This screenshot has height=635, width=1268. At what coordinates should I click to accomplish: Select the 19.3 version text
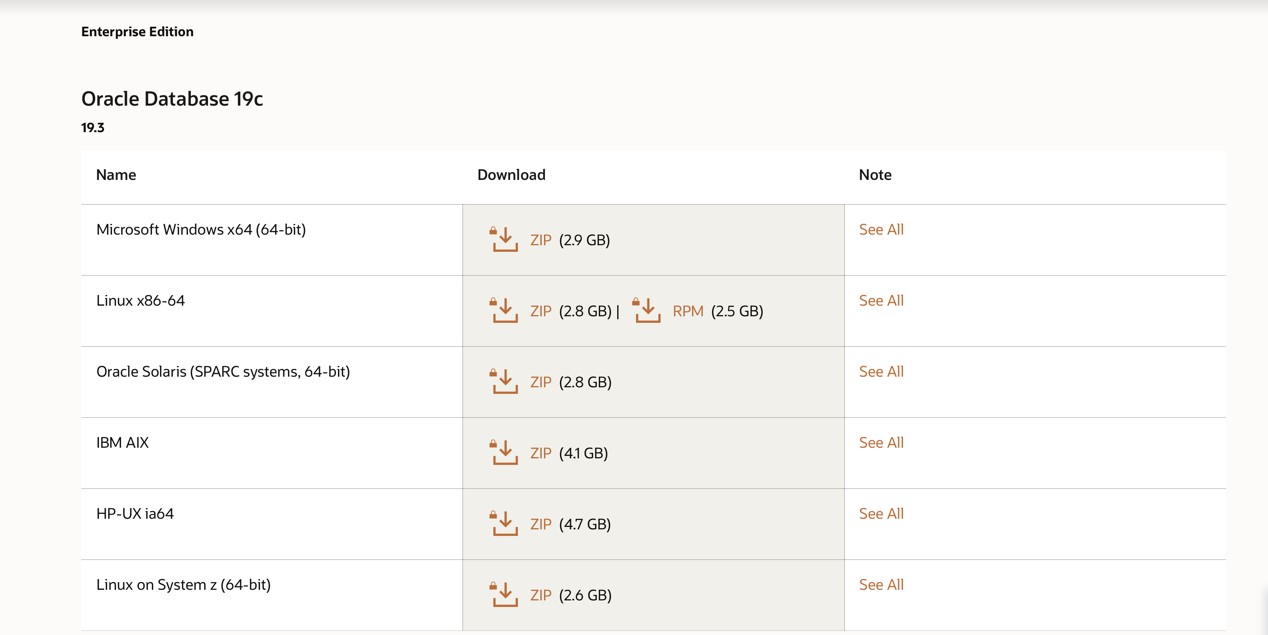[93, 128]
